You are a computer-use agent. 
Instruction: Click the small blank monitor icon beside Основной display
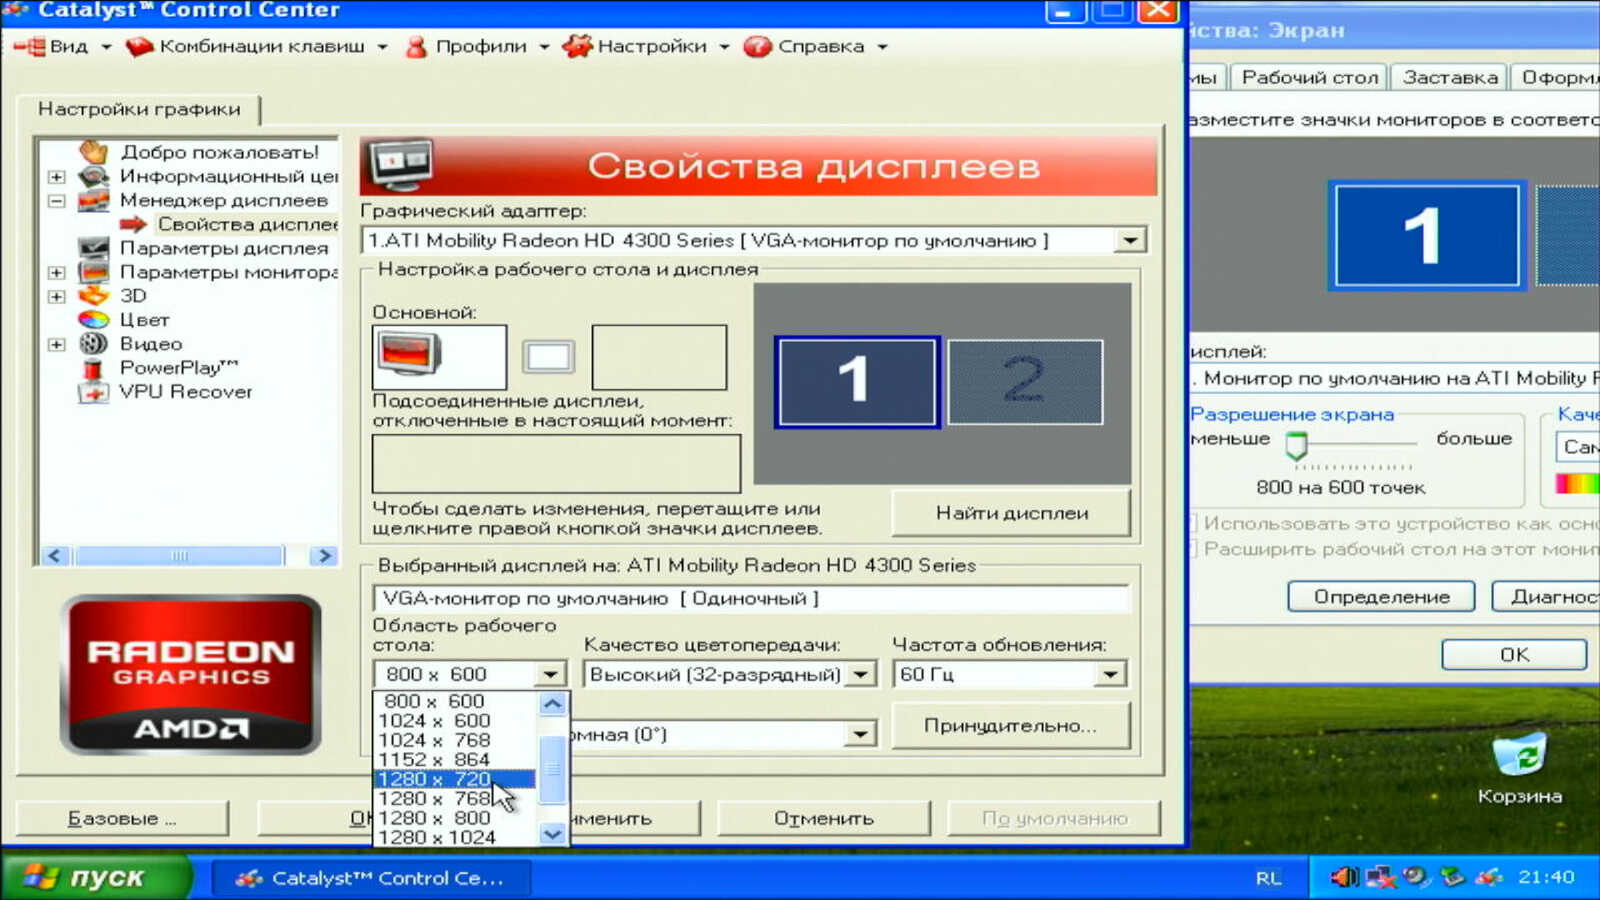(548, 357)
